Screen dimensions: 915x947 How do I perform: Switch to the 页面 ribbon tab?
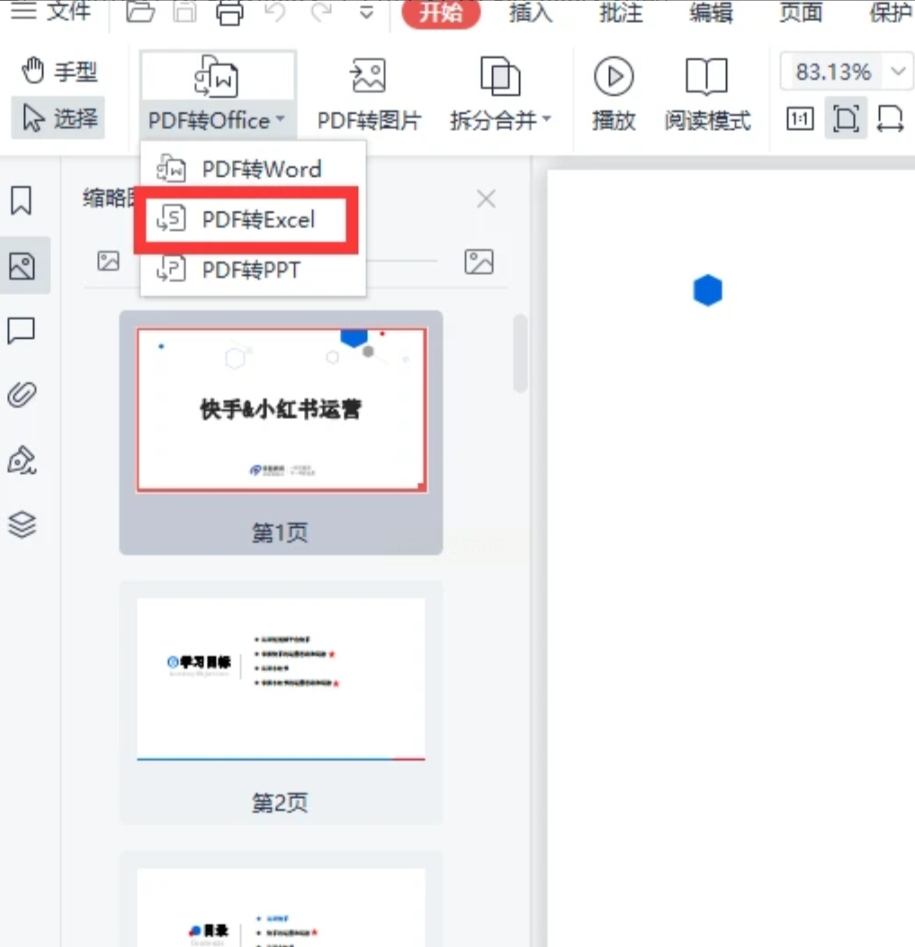coord(801,12)
